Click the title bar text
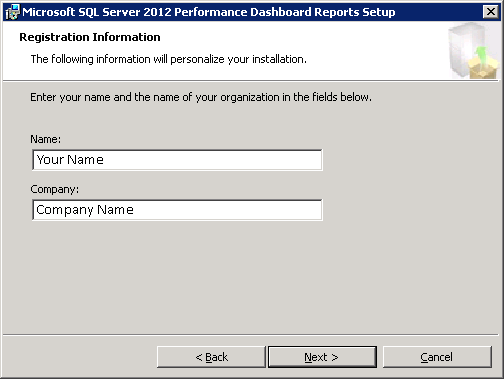Screen dimensions: 504x379 (209, 12)
